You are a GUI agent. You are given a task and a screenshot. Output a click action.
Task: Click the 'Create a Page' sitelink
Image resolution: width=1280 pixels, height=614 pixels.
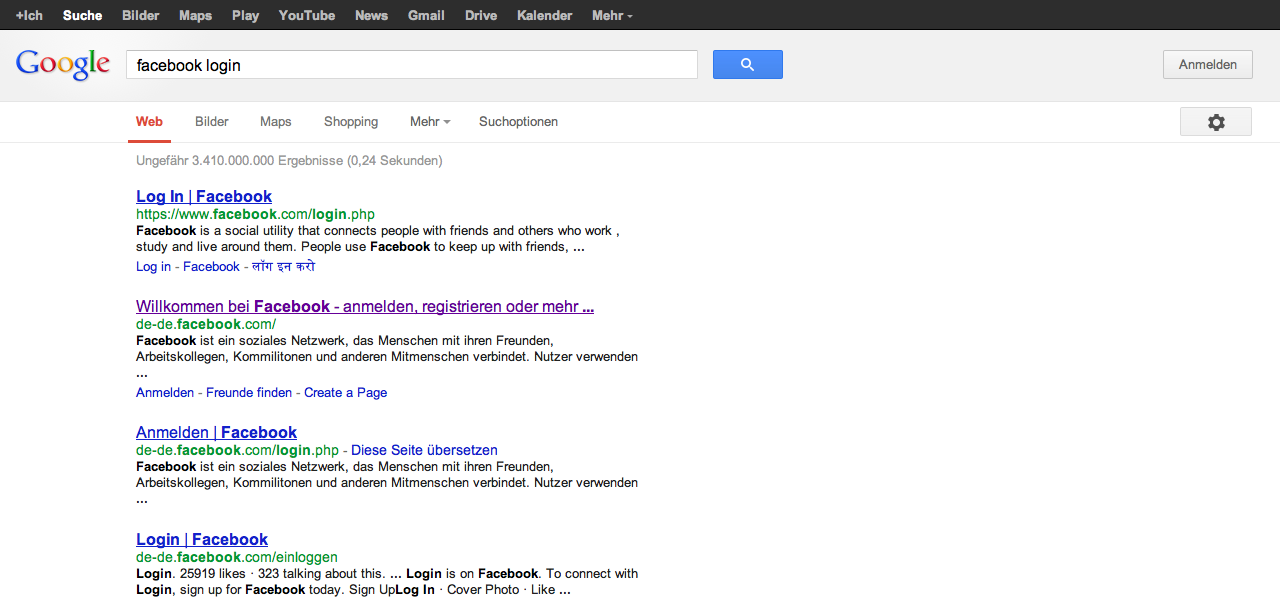(x=345, y=393)
